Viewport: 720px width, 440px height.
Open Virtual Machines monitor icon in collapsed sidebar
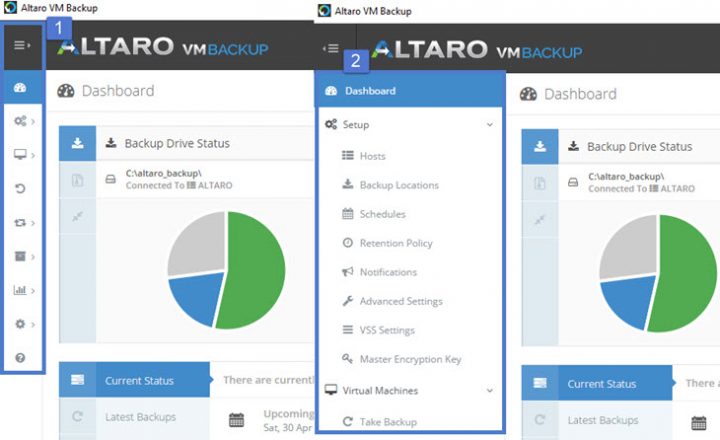coord(20,154)
